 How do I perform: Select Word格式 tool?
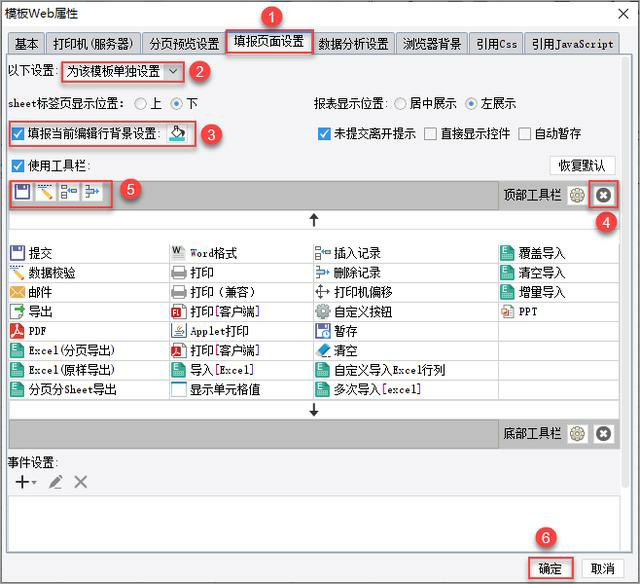204,253
